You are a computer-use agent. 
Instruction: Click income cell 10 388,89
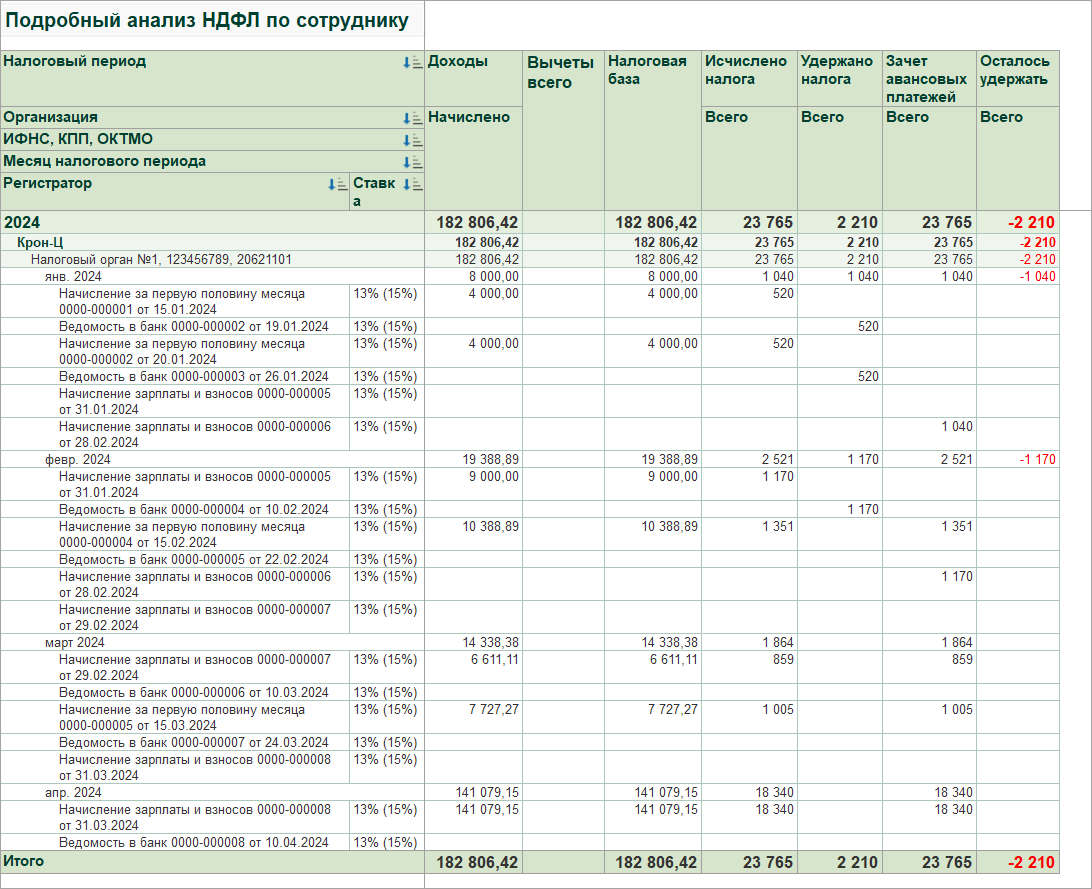click(490, 527)
